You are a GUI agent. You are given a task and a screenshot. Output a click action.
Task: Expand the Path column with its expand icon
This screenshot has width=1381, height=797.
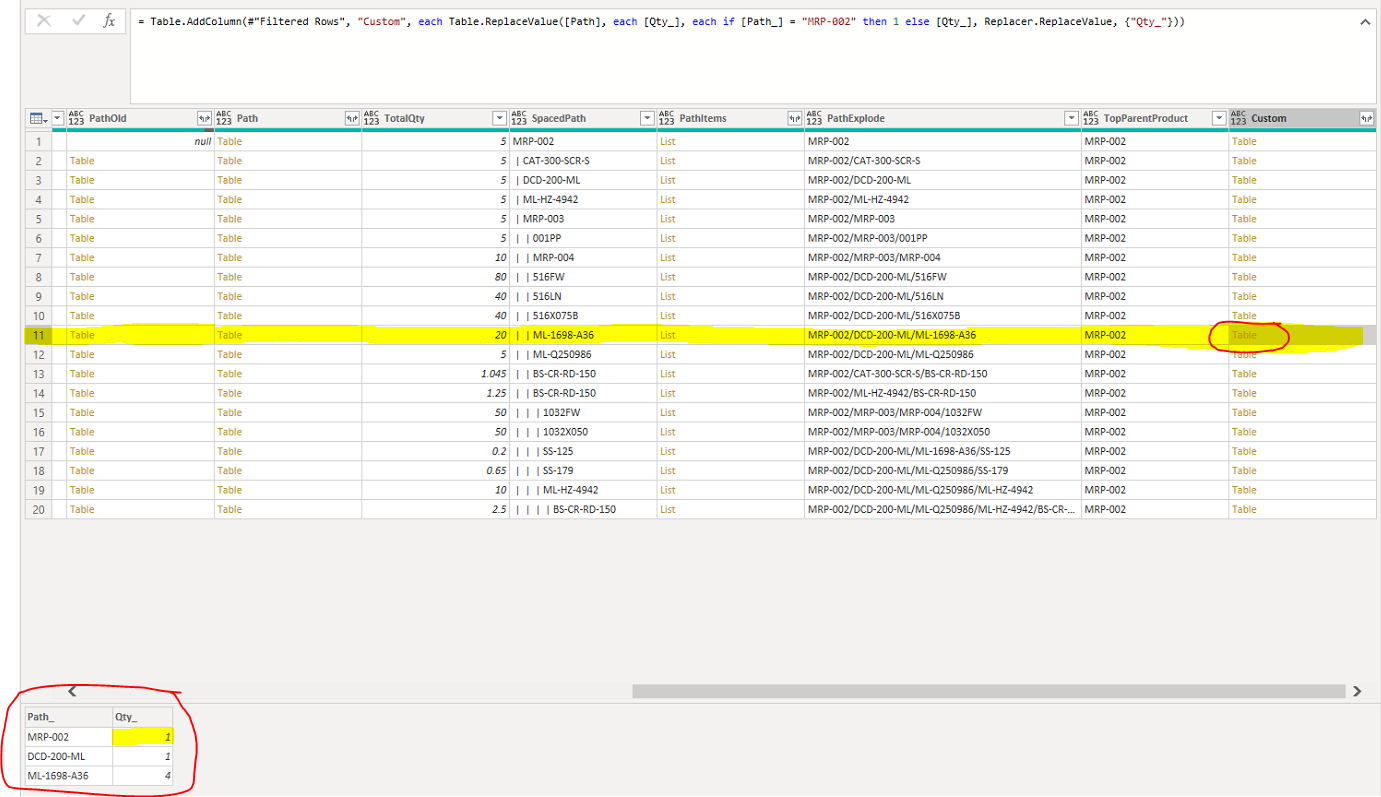(352, 118)
